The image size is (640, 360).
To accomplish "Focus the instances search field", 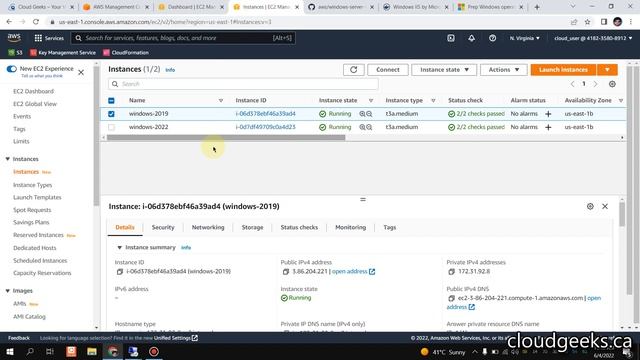I will tap(243, 84).
